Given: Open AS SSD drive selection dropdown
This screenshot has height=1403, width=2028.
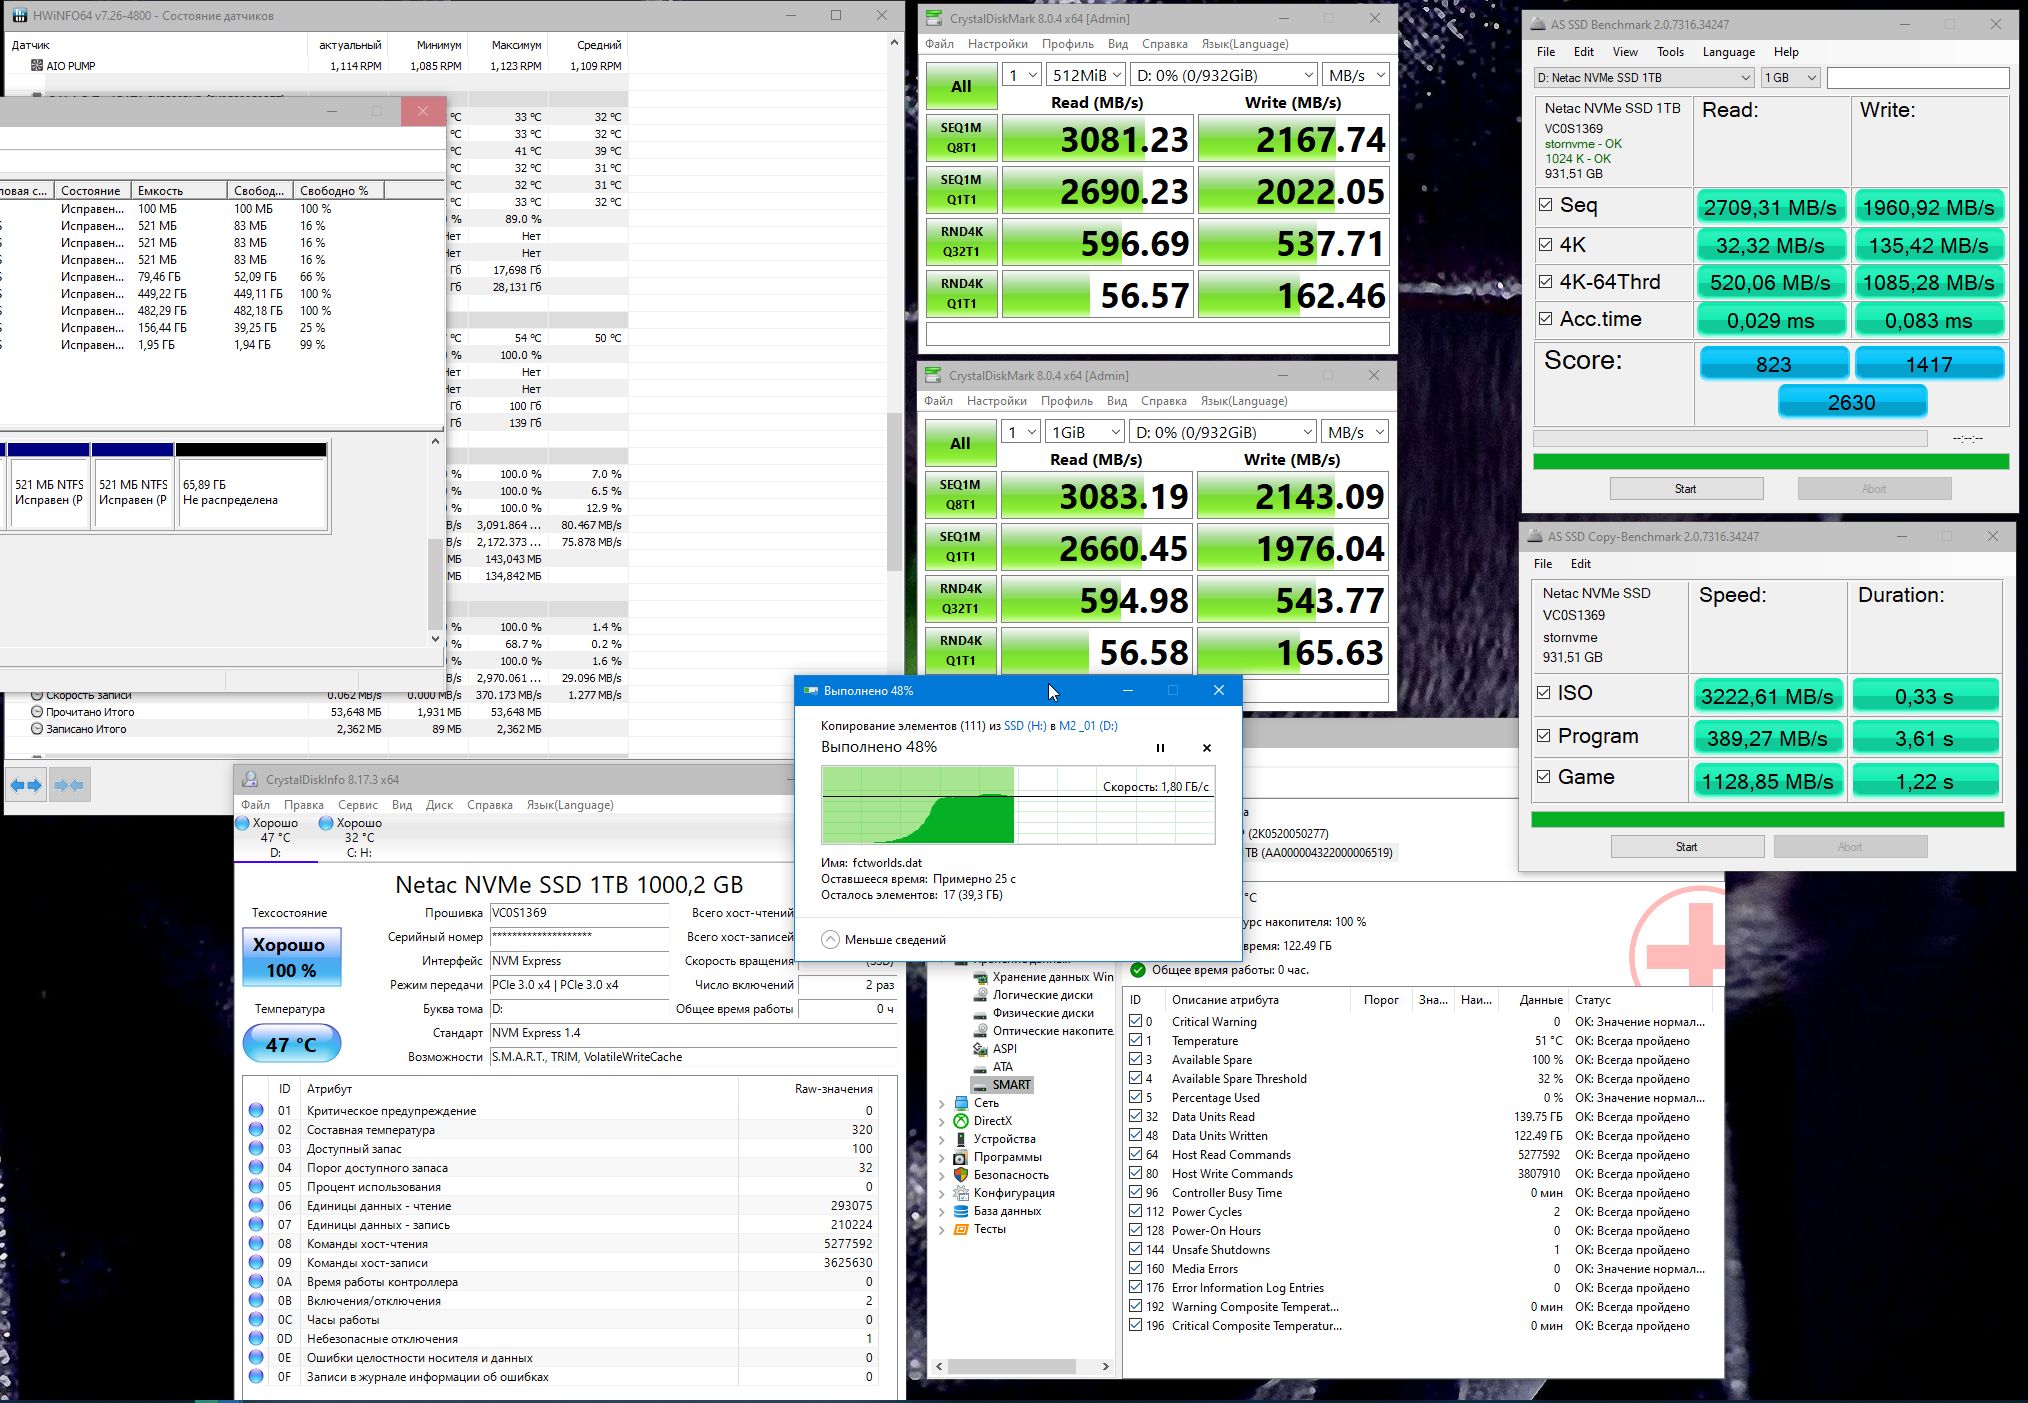Looking at the screenshot, I should [1644, 78].
